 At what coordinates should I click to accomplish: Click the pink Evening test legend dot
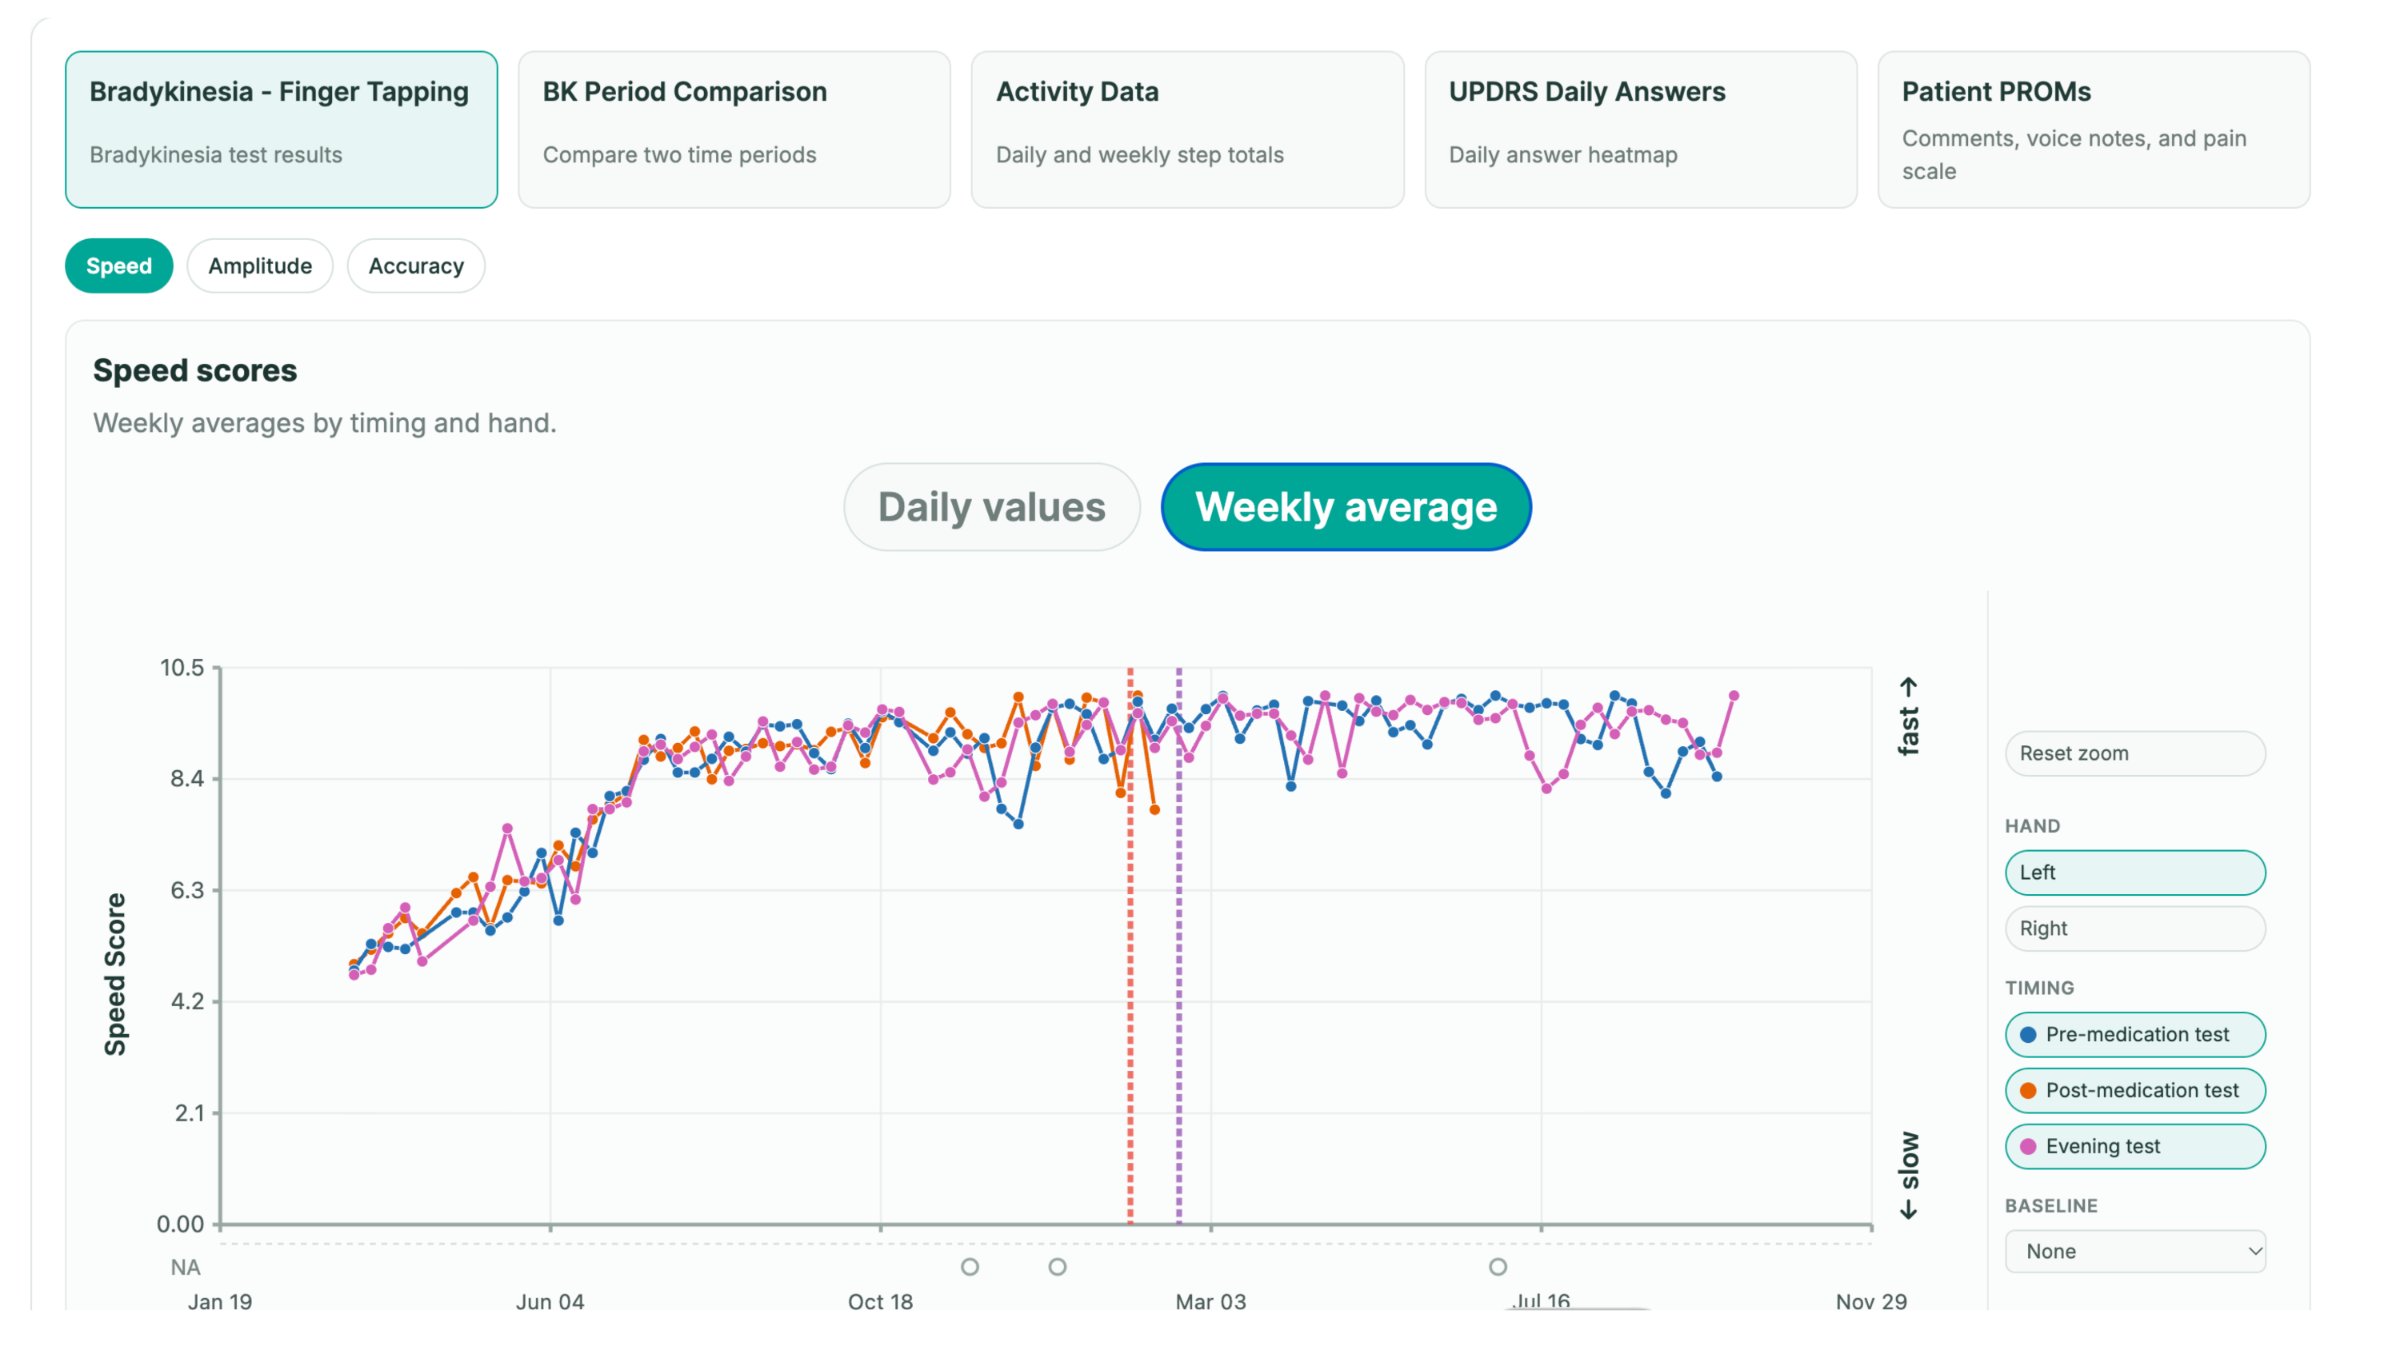pyautogui.click(x=2028, y=1147)
